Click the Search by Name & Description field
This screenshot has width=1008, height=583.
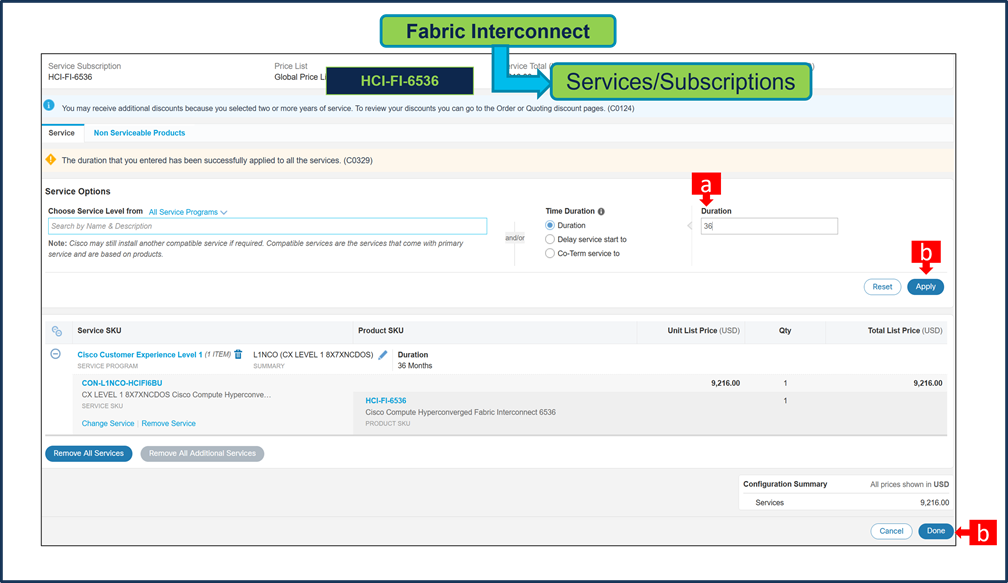tap(267, 226)
